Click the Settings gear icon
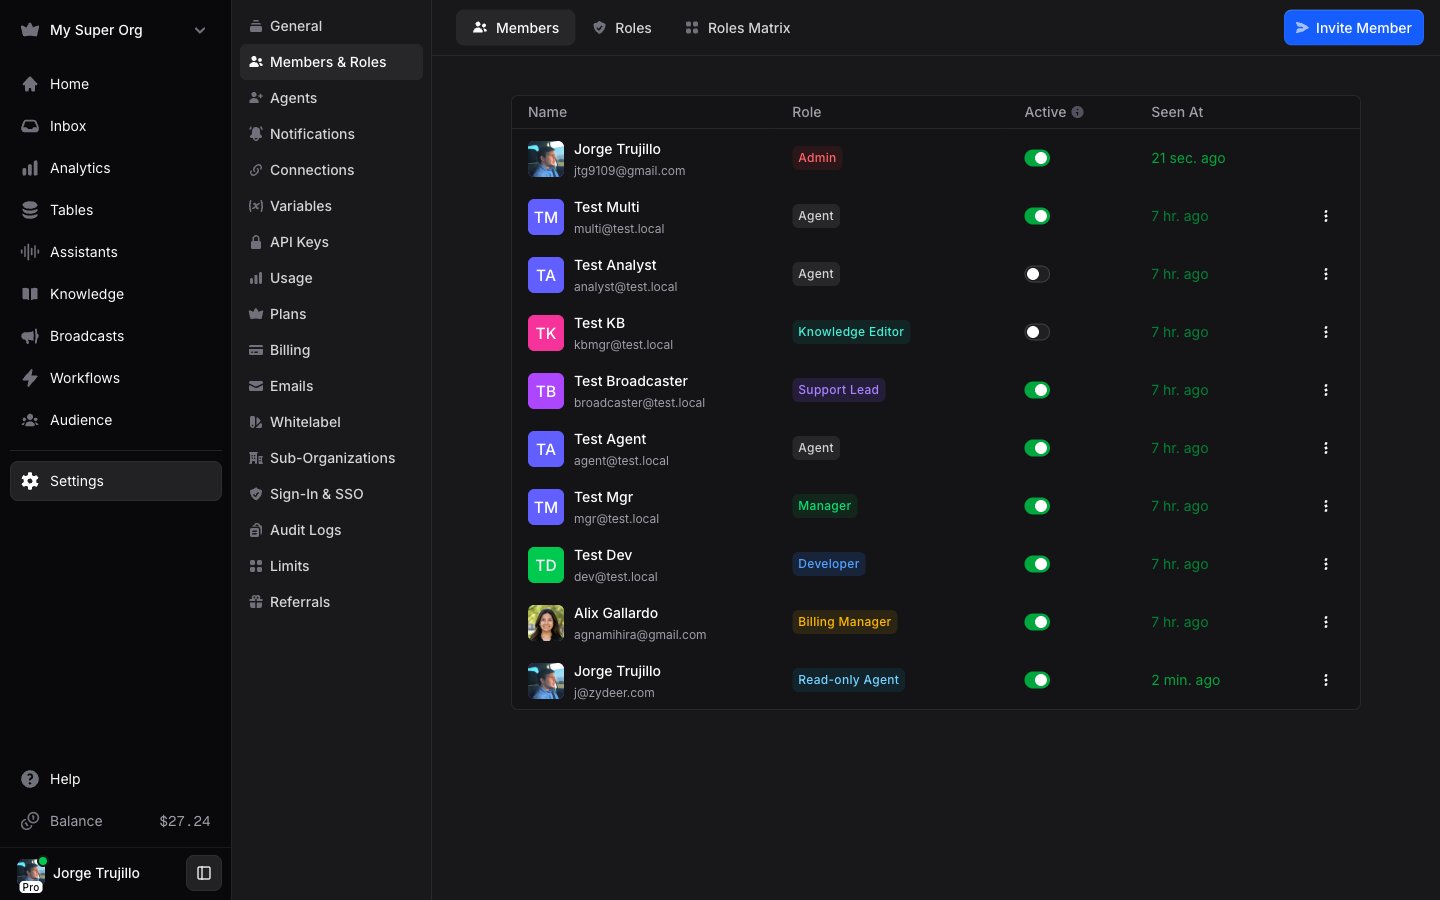The height and width of the screenshot is (900, 1440). pos(30,481)
